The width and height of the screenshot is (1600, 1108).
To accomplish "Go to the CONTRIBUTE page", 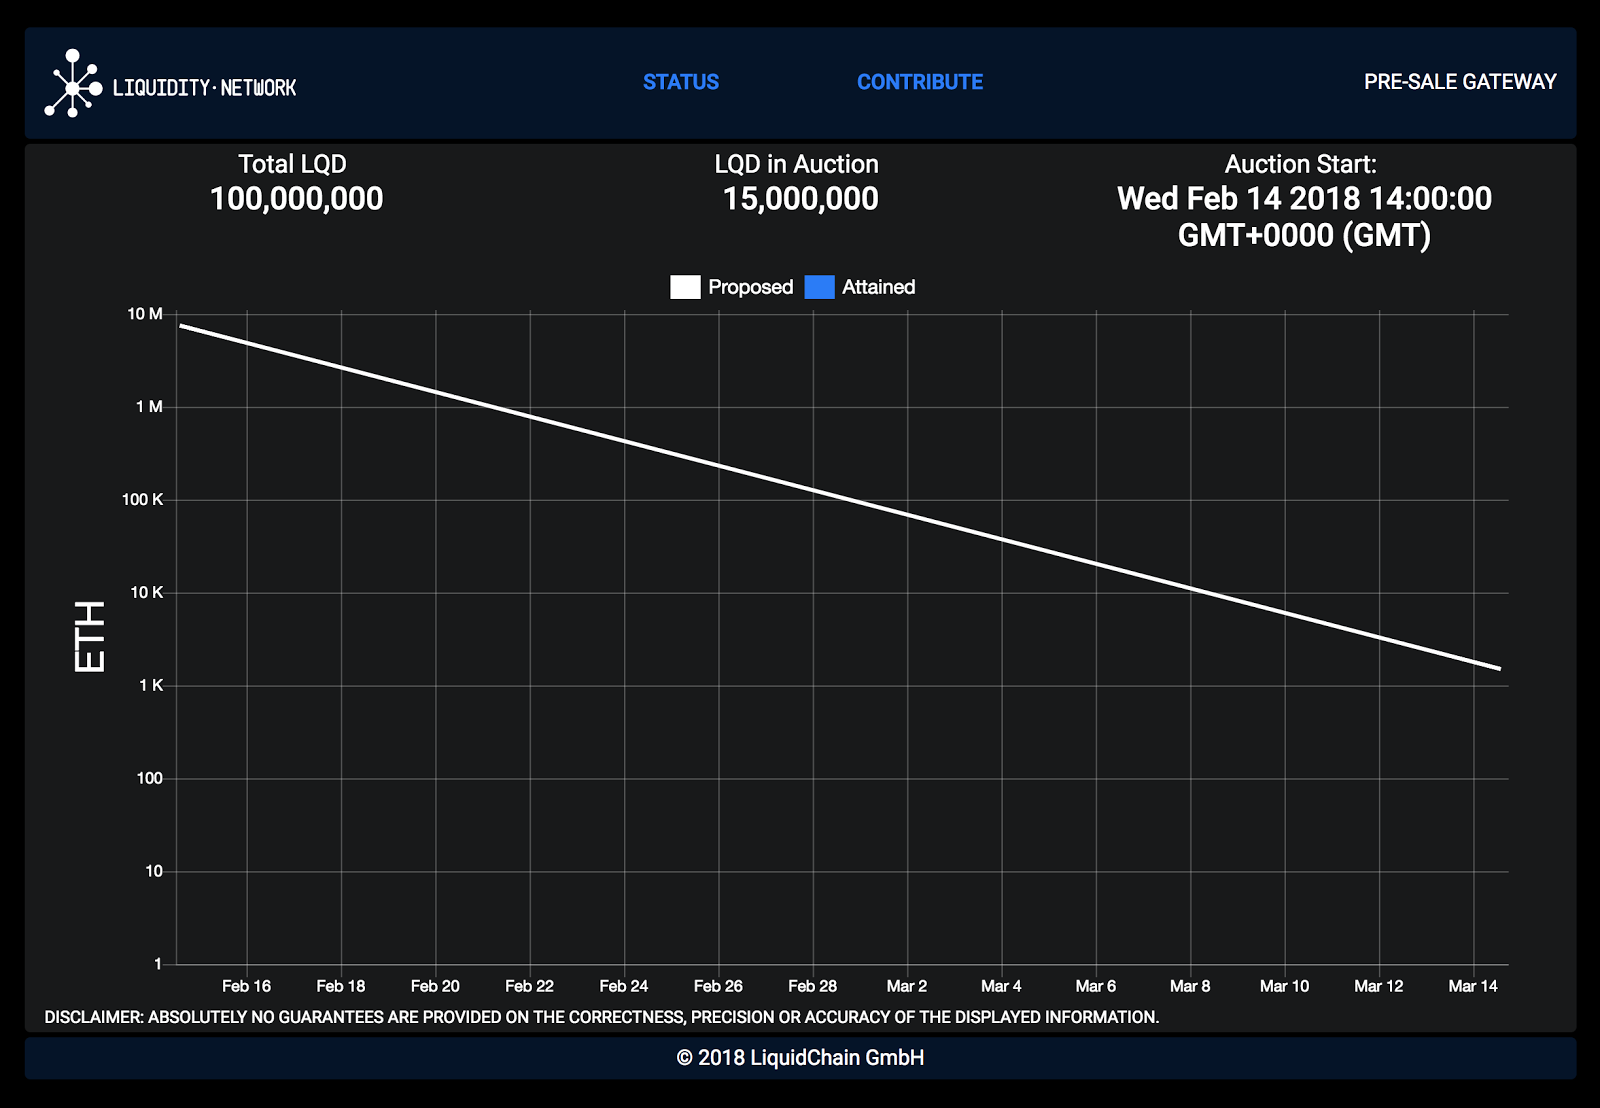I will pos(920,82).
